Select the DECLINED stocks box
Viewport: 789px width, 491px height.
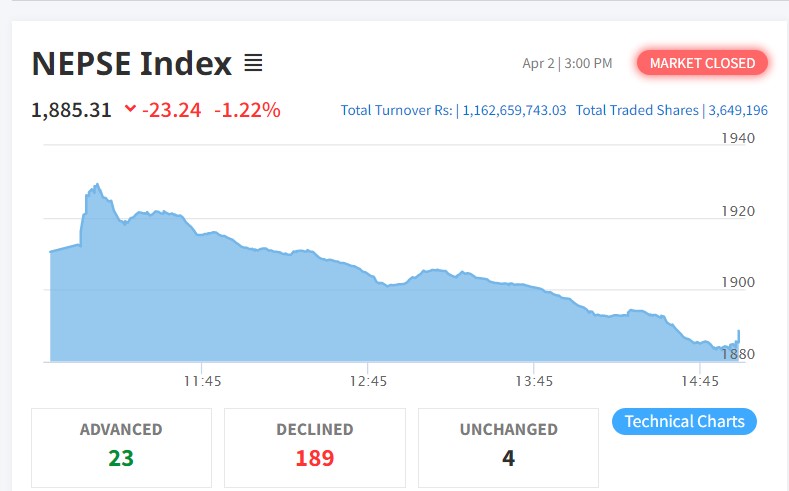[314, 446]
